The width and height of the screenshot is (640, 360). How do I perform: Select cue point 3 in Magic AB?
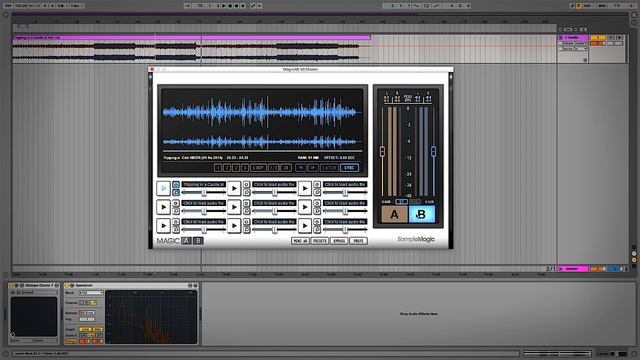click(236, 168)
